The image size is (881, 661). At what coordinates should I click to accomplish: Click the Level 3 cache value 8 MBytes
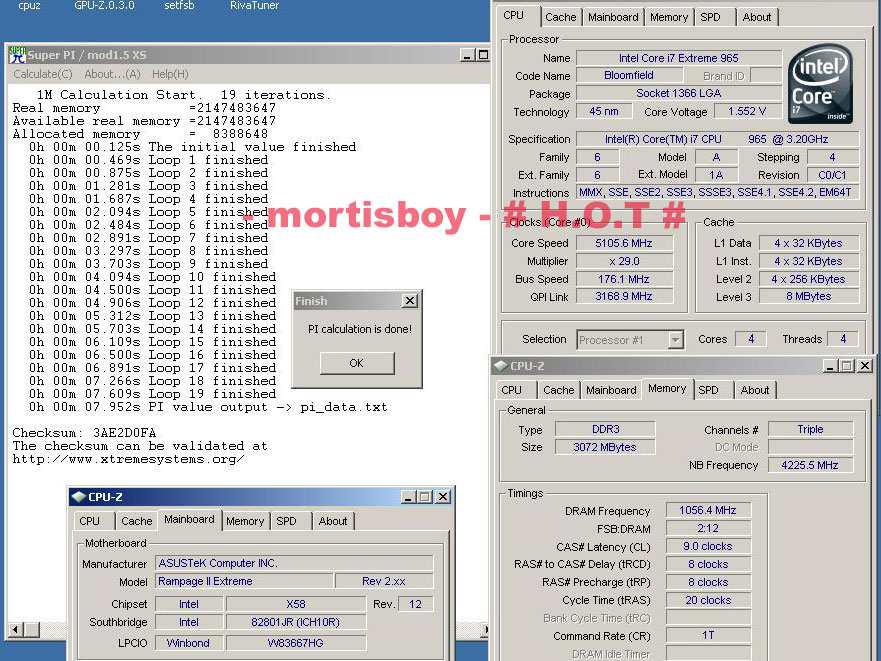809,296
